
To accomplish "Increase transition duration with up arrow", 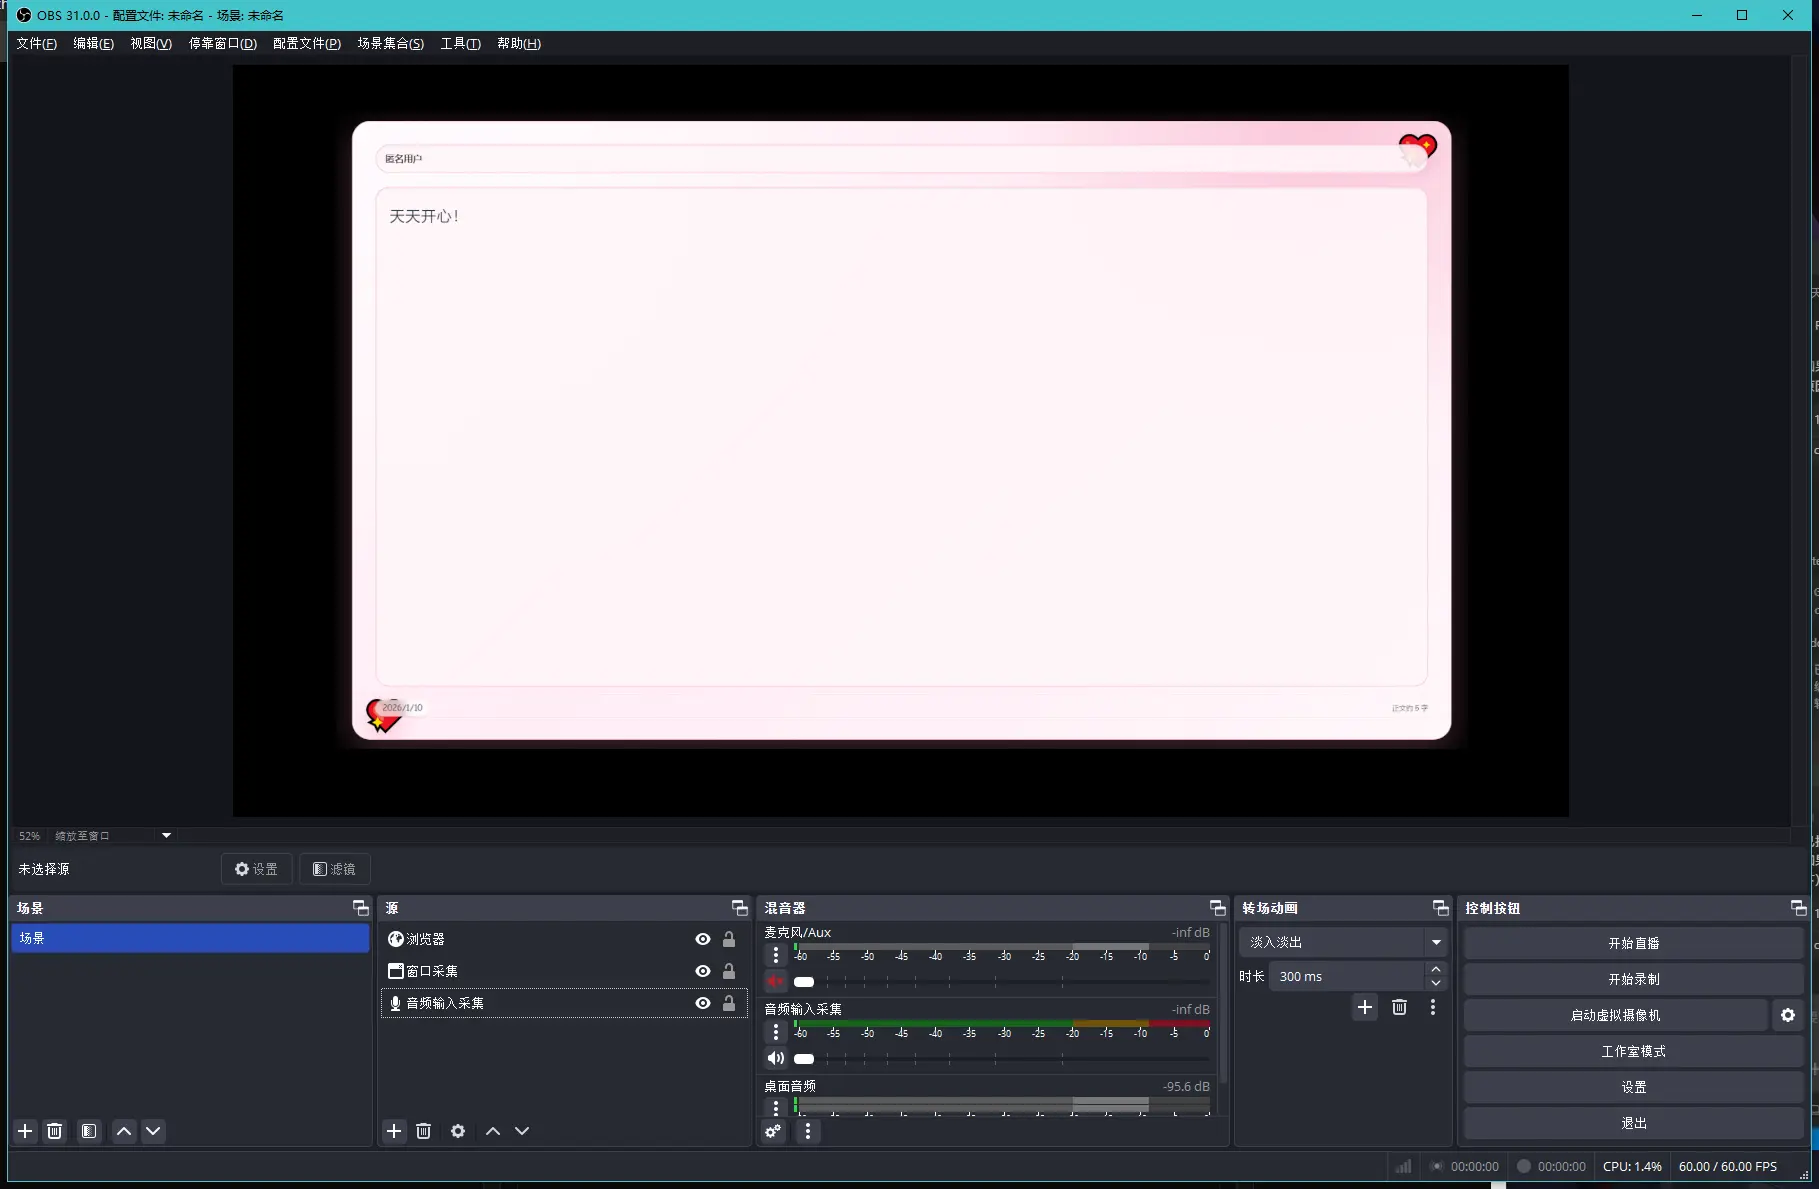I will click(1436, 969).
